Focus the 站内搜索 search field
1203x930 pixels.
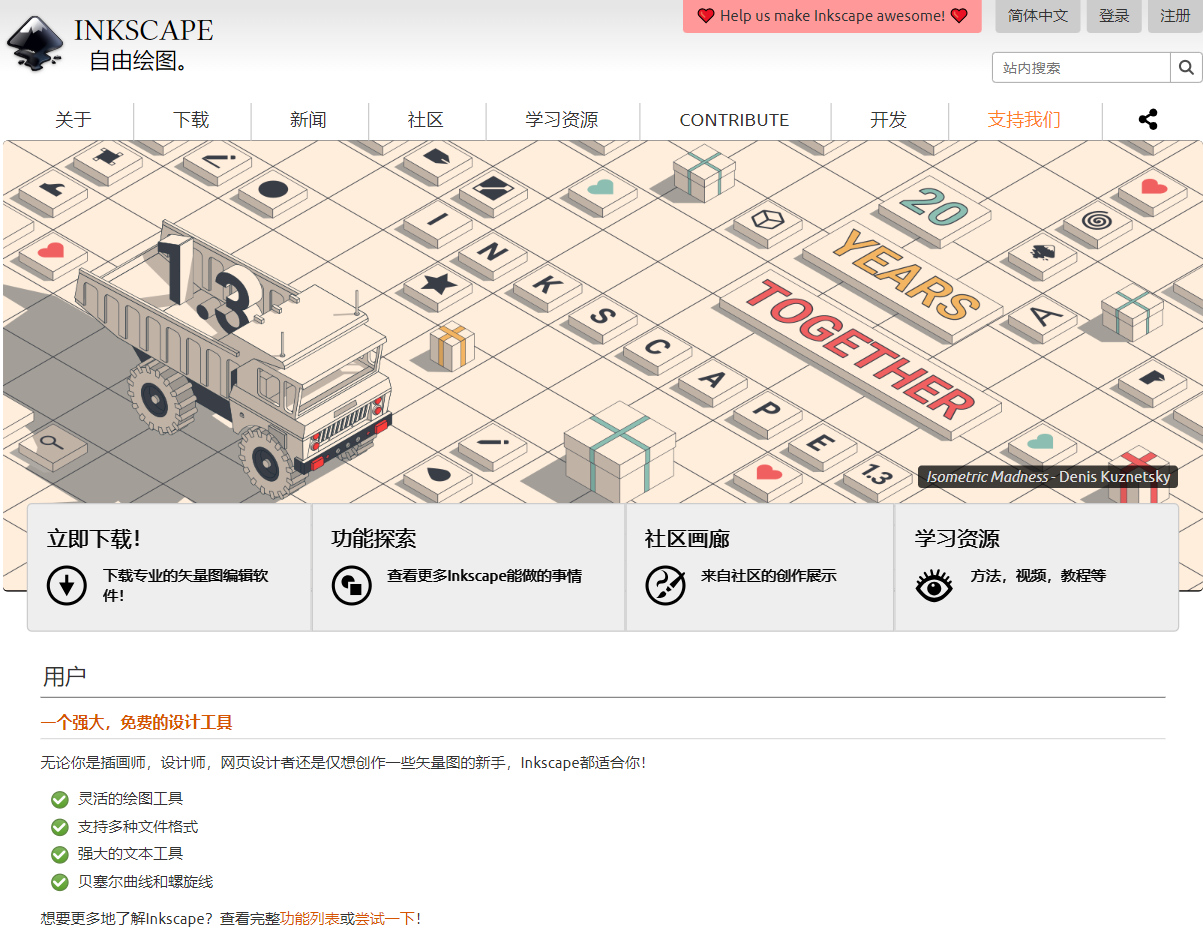(1081, 68)
